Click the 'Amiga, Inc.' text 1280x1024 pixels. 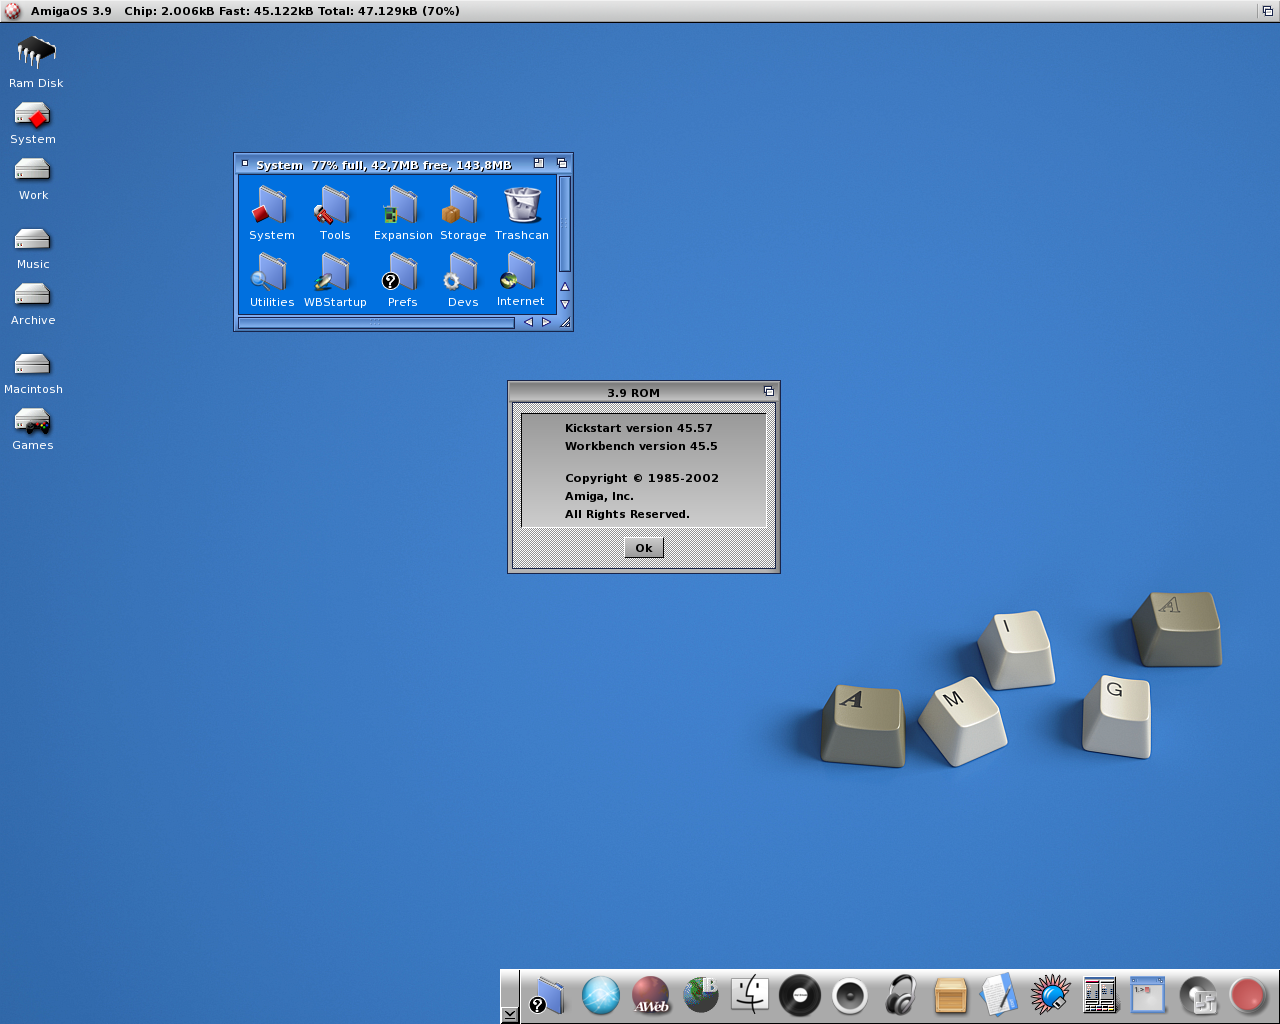[x=599, y=496]
